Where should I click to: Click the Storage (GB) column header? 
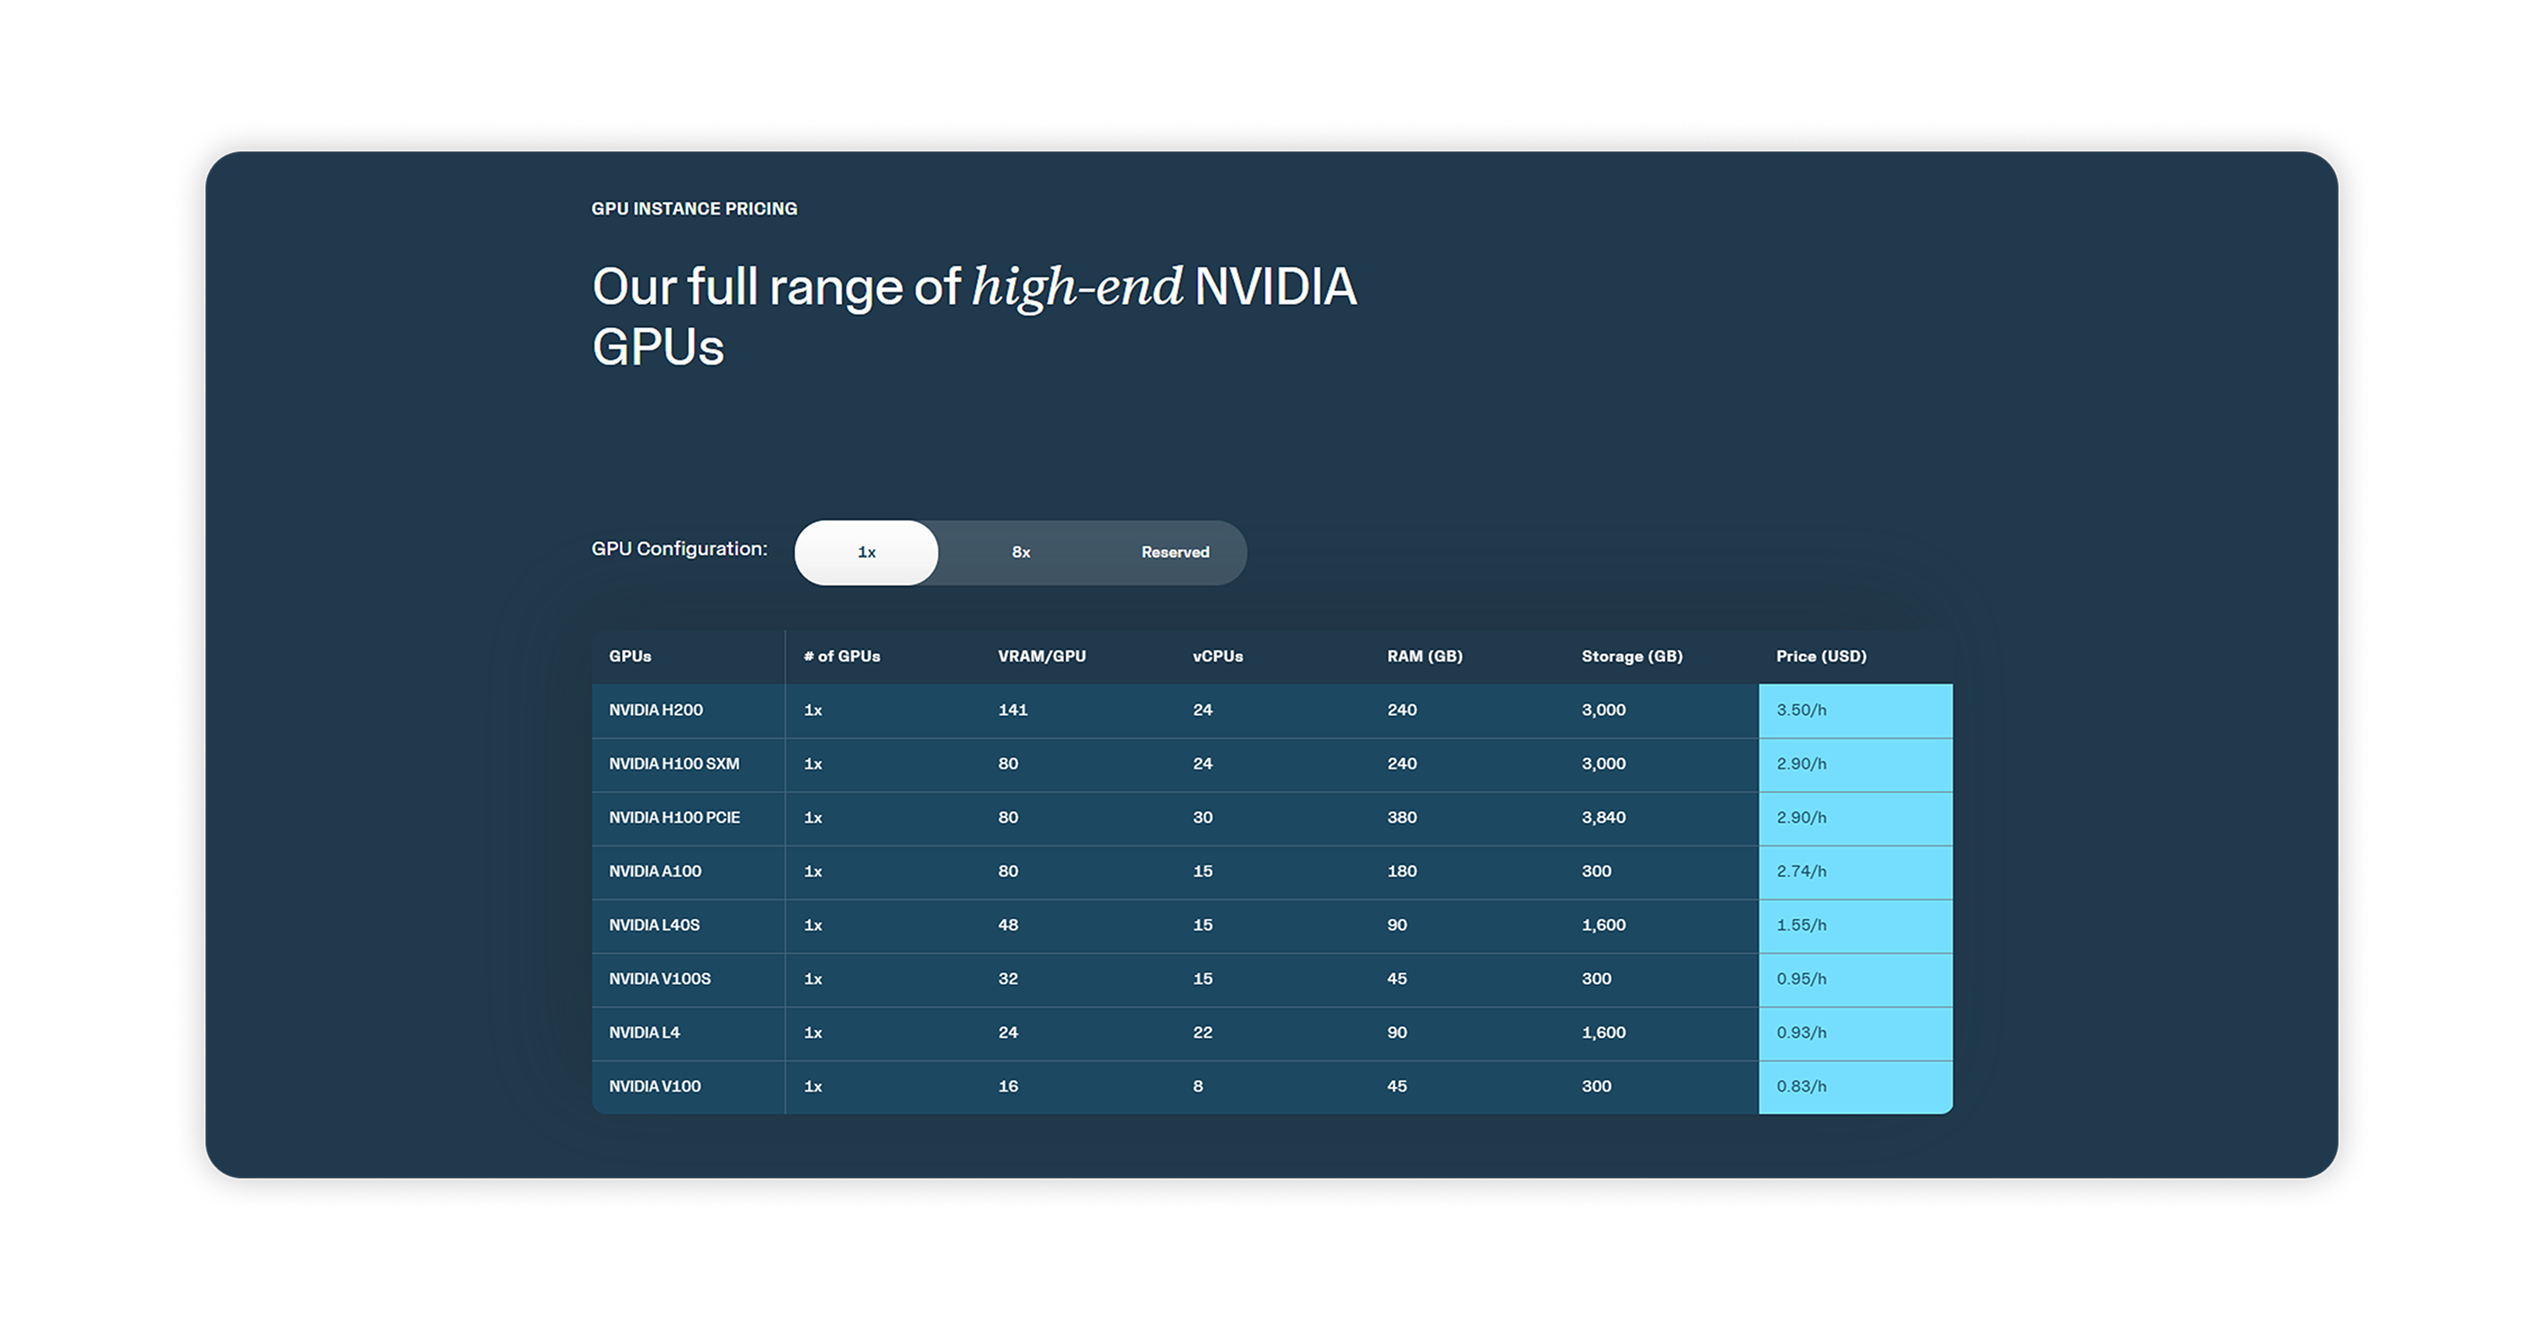click(x=1631, y=656)
